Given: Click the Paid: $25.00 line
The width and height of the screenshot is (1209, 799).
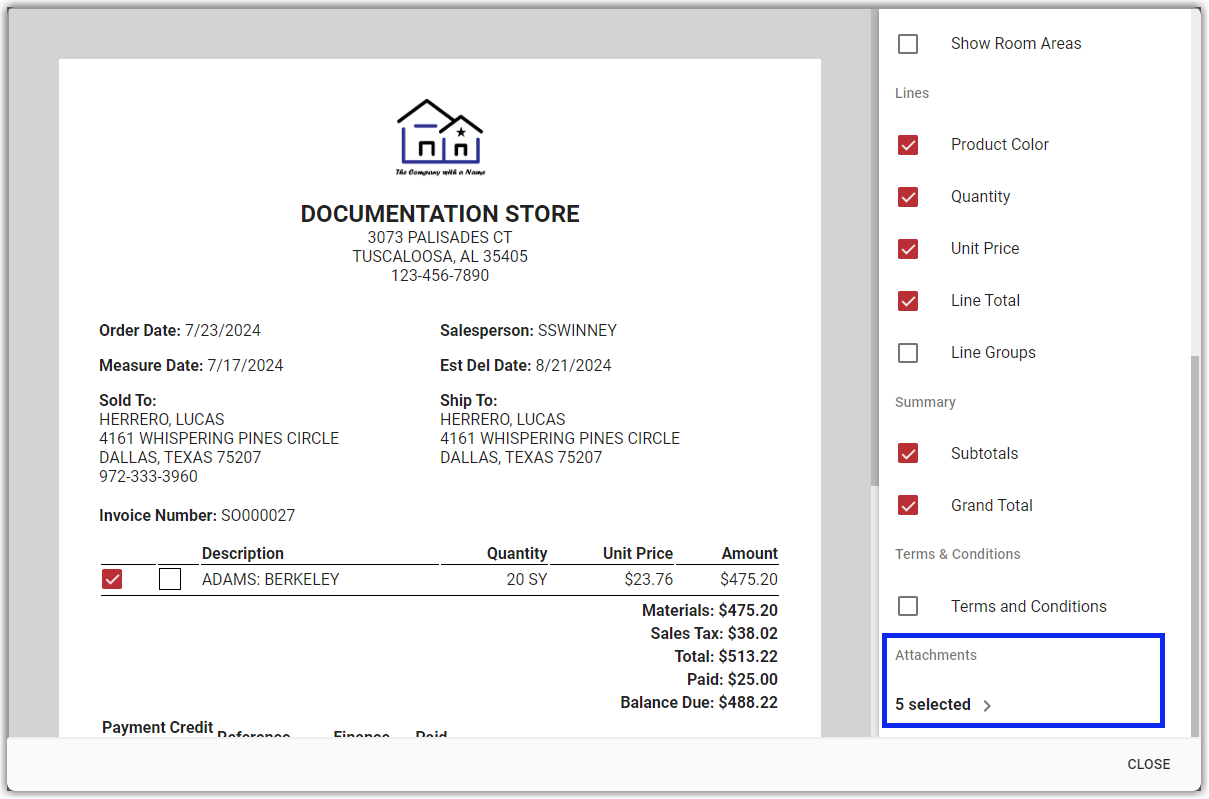Looking at the screenshot, I should click(x=732, y=680).
